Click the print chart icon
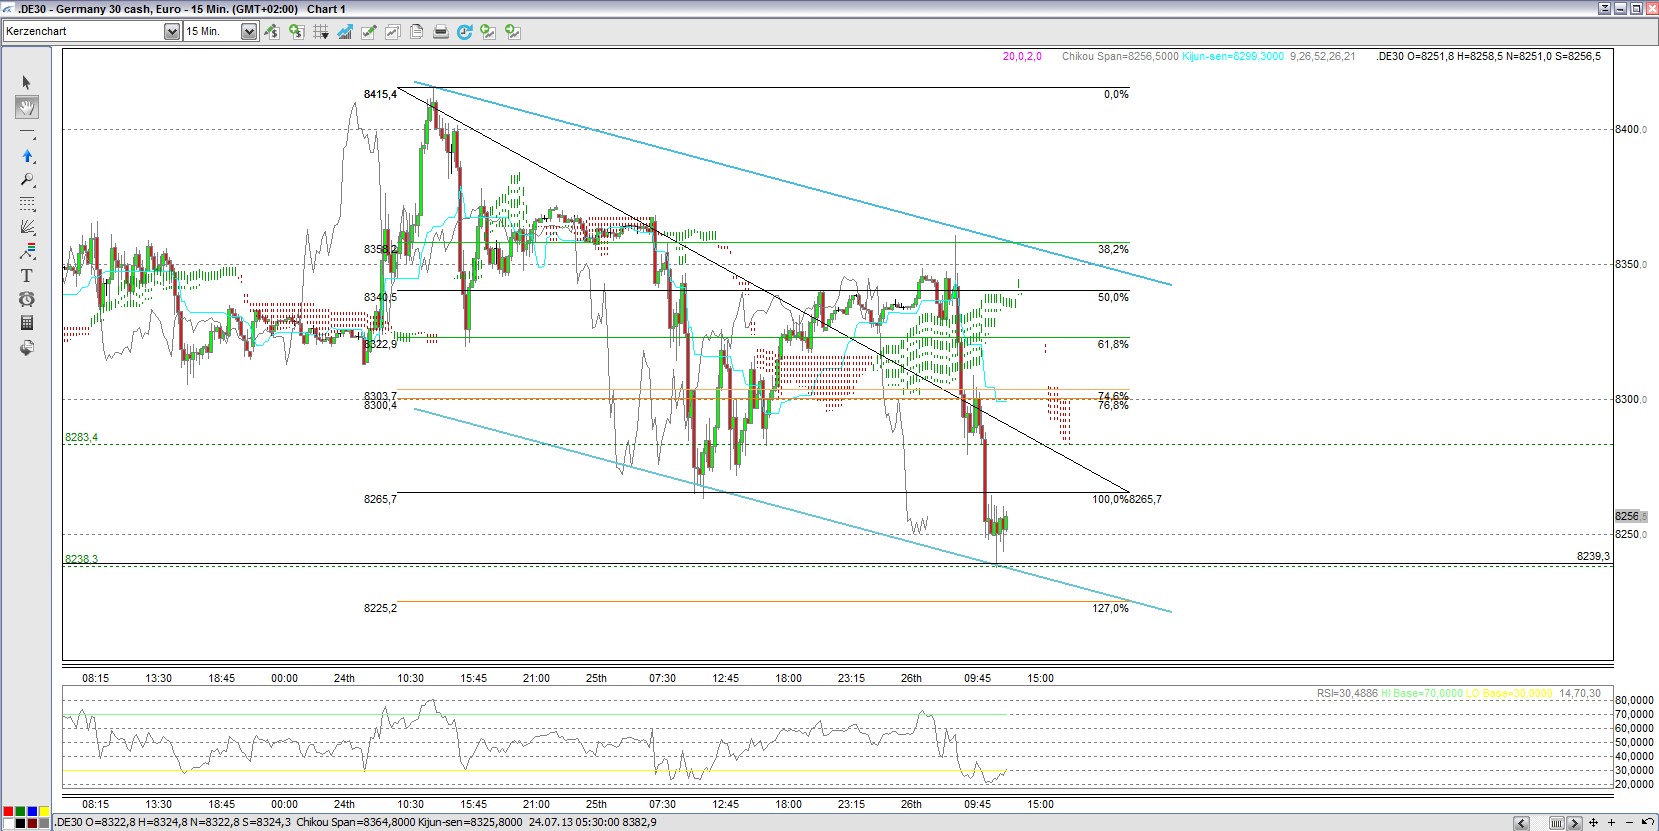 [440, 32]
